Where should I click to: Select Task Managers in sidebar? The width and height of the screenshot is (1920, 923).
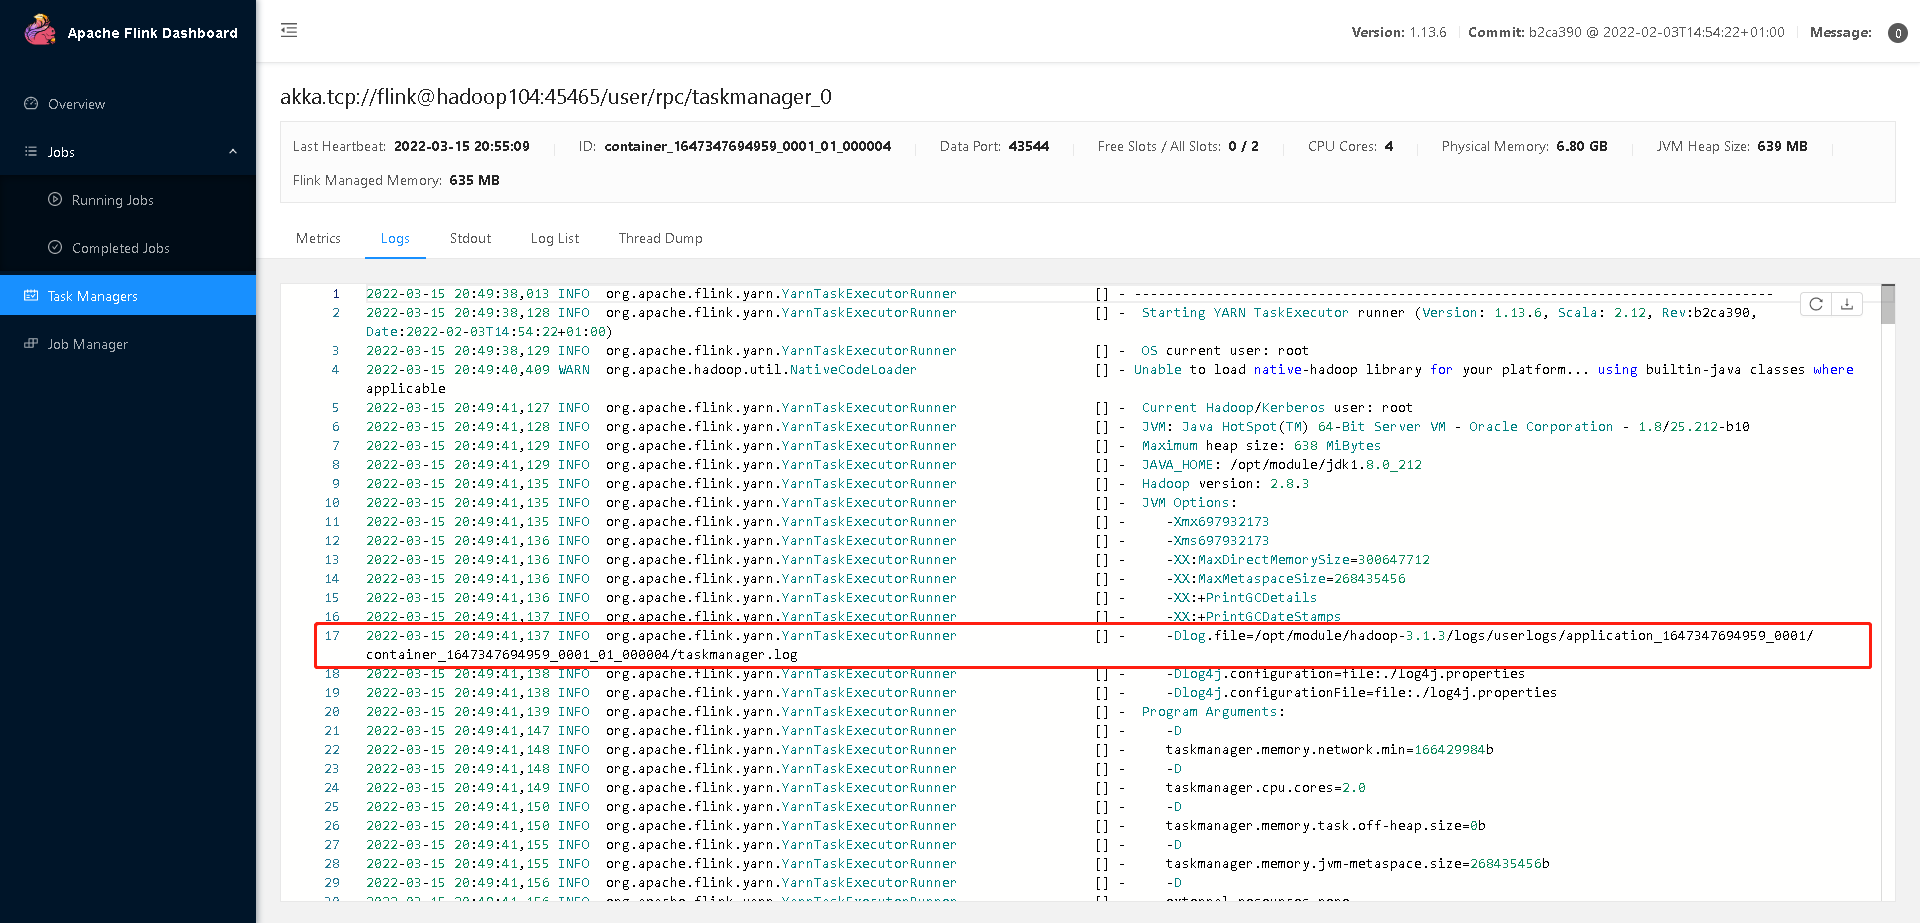point(128,296)
